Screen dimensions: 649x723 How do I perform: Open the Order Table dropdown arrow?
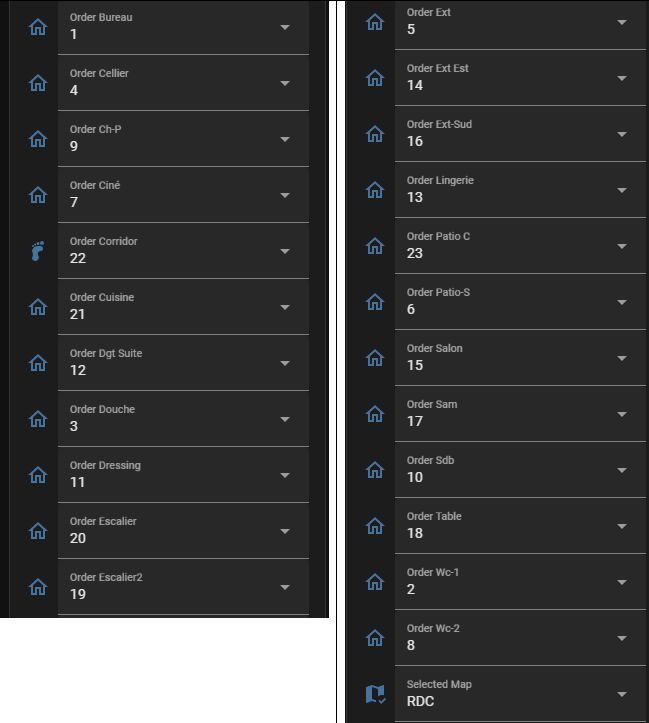click(622, 526)
